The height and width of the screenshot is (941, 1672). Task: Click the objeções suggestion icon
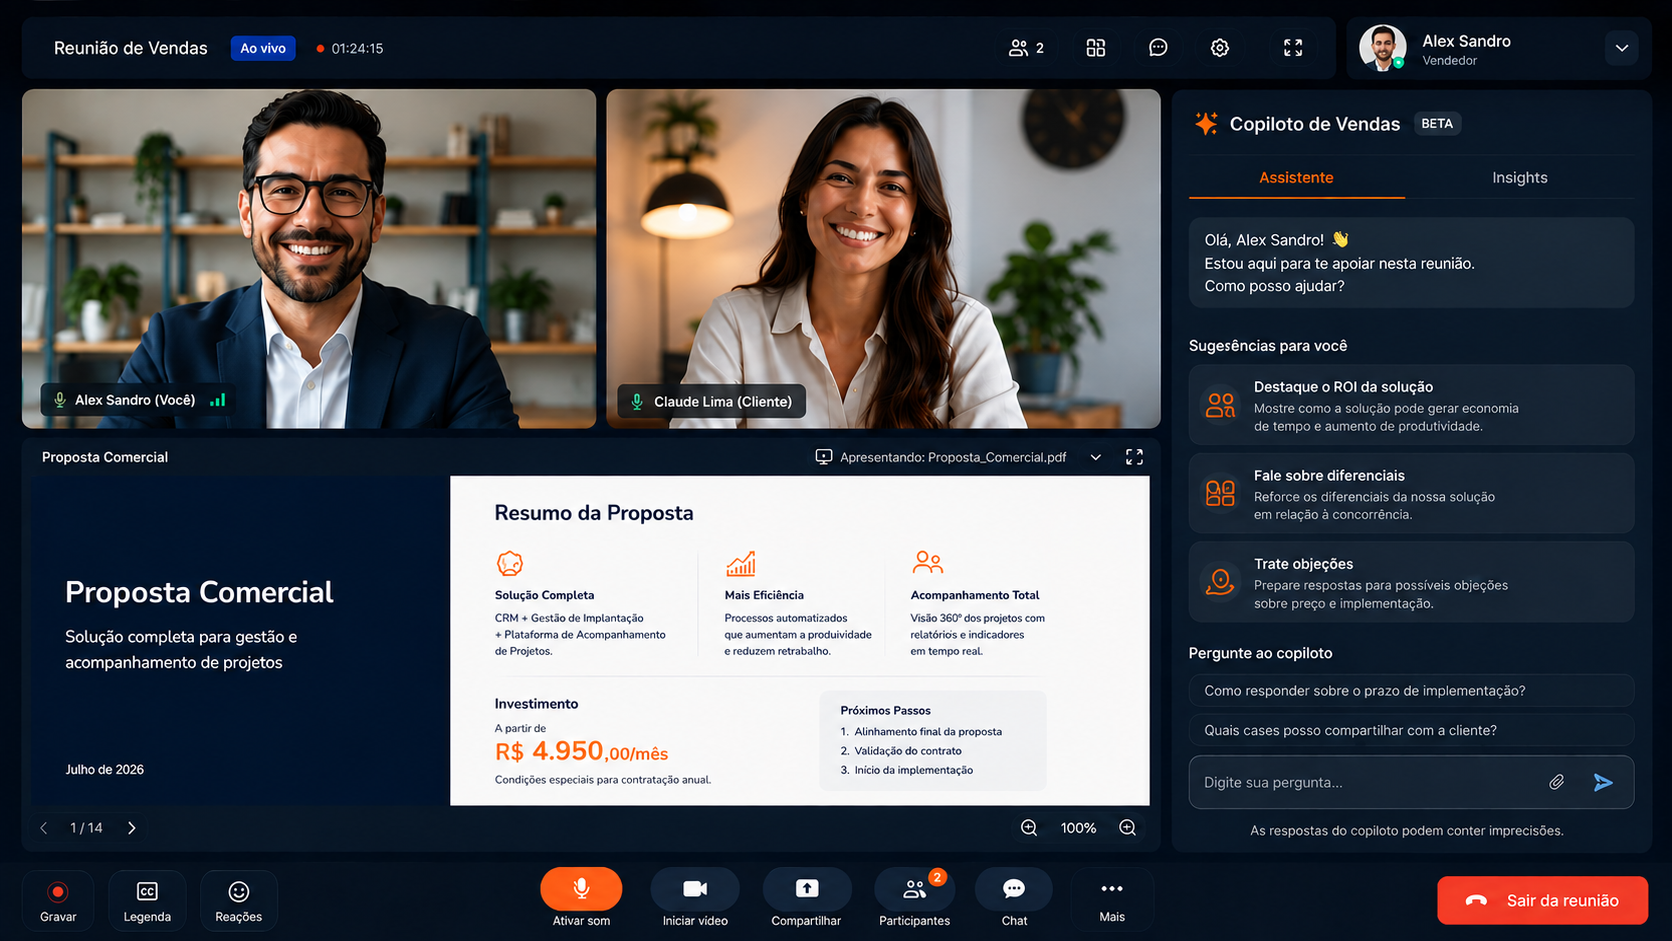[1220, 582]
